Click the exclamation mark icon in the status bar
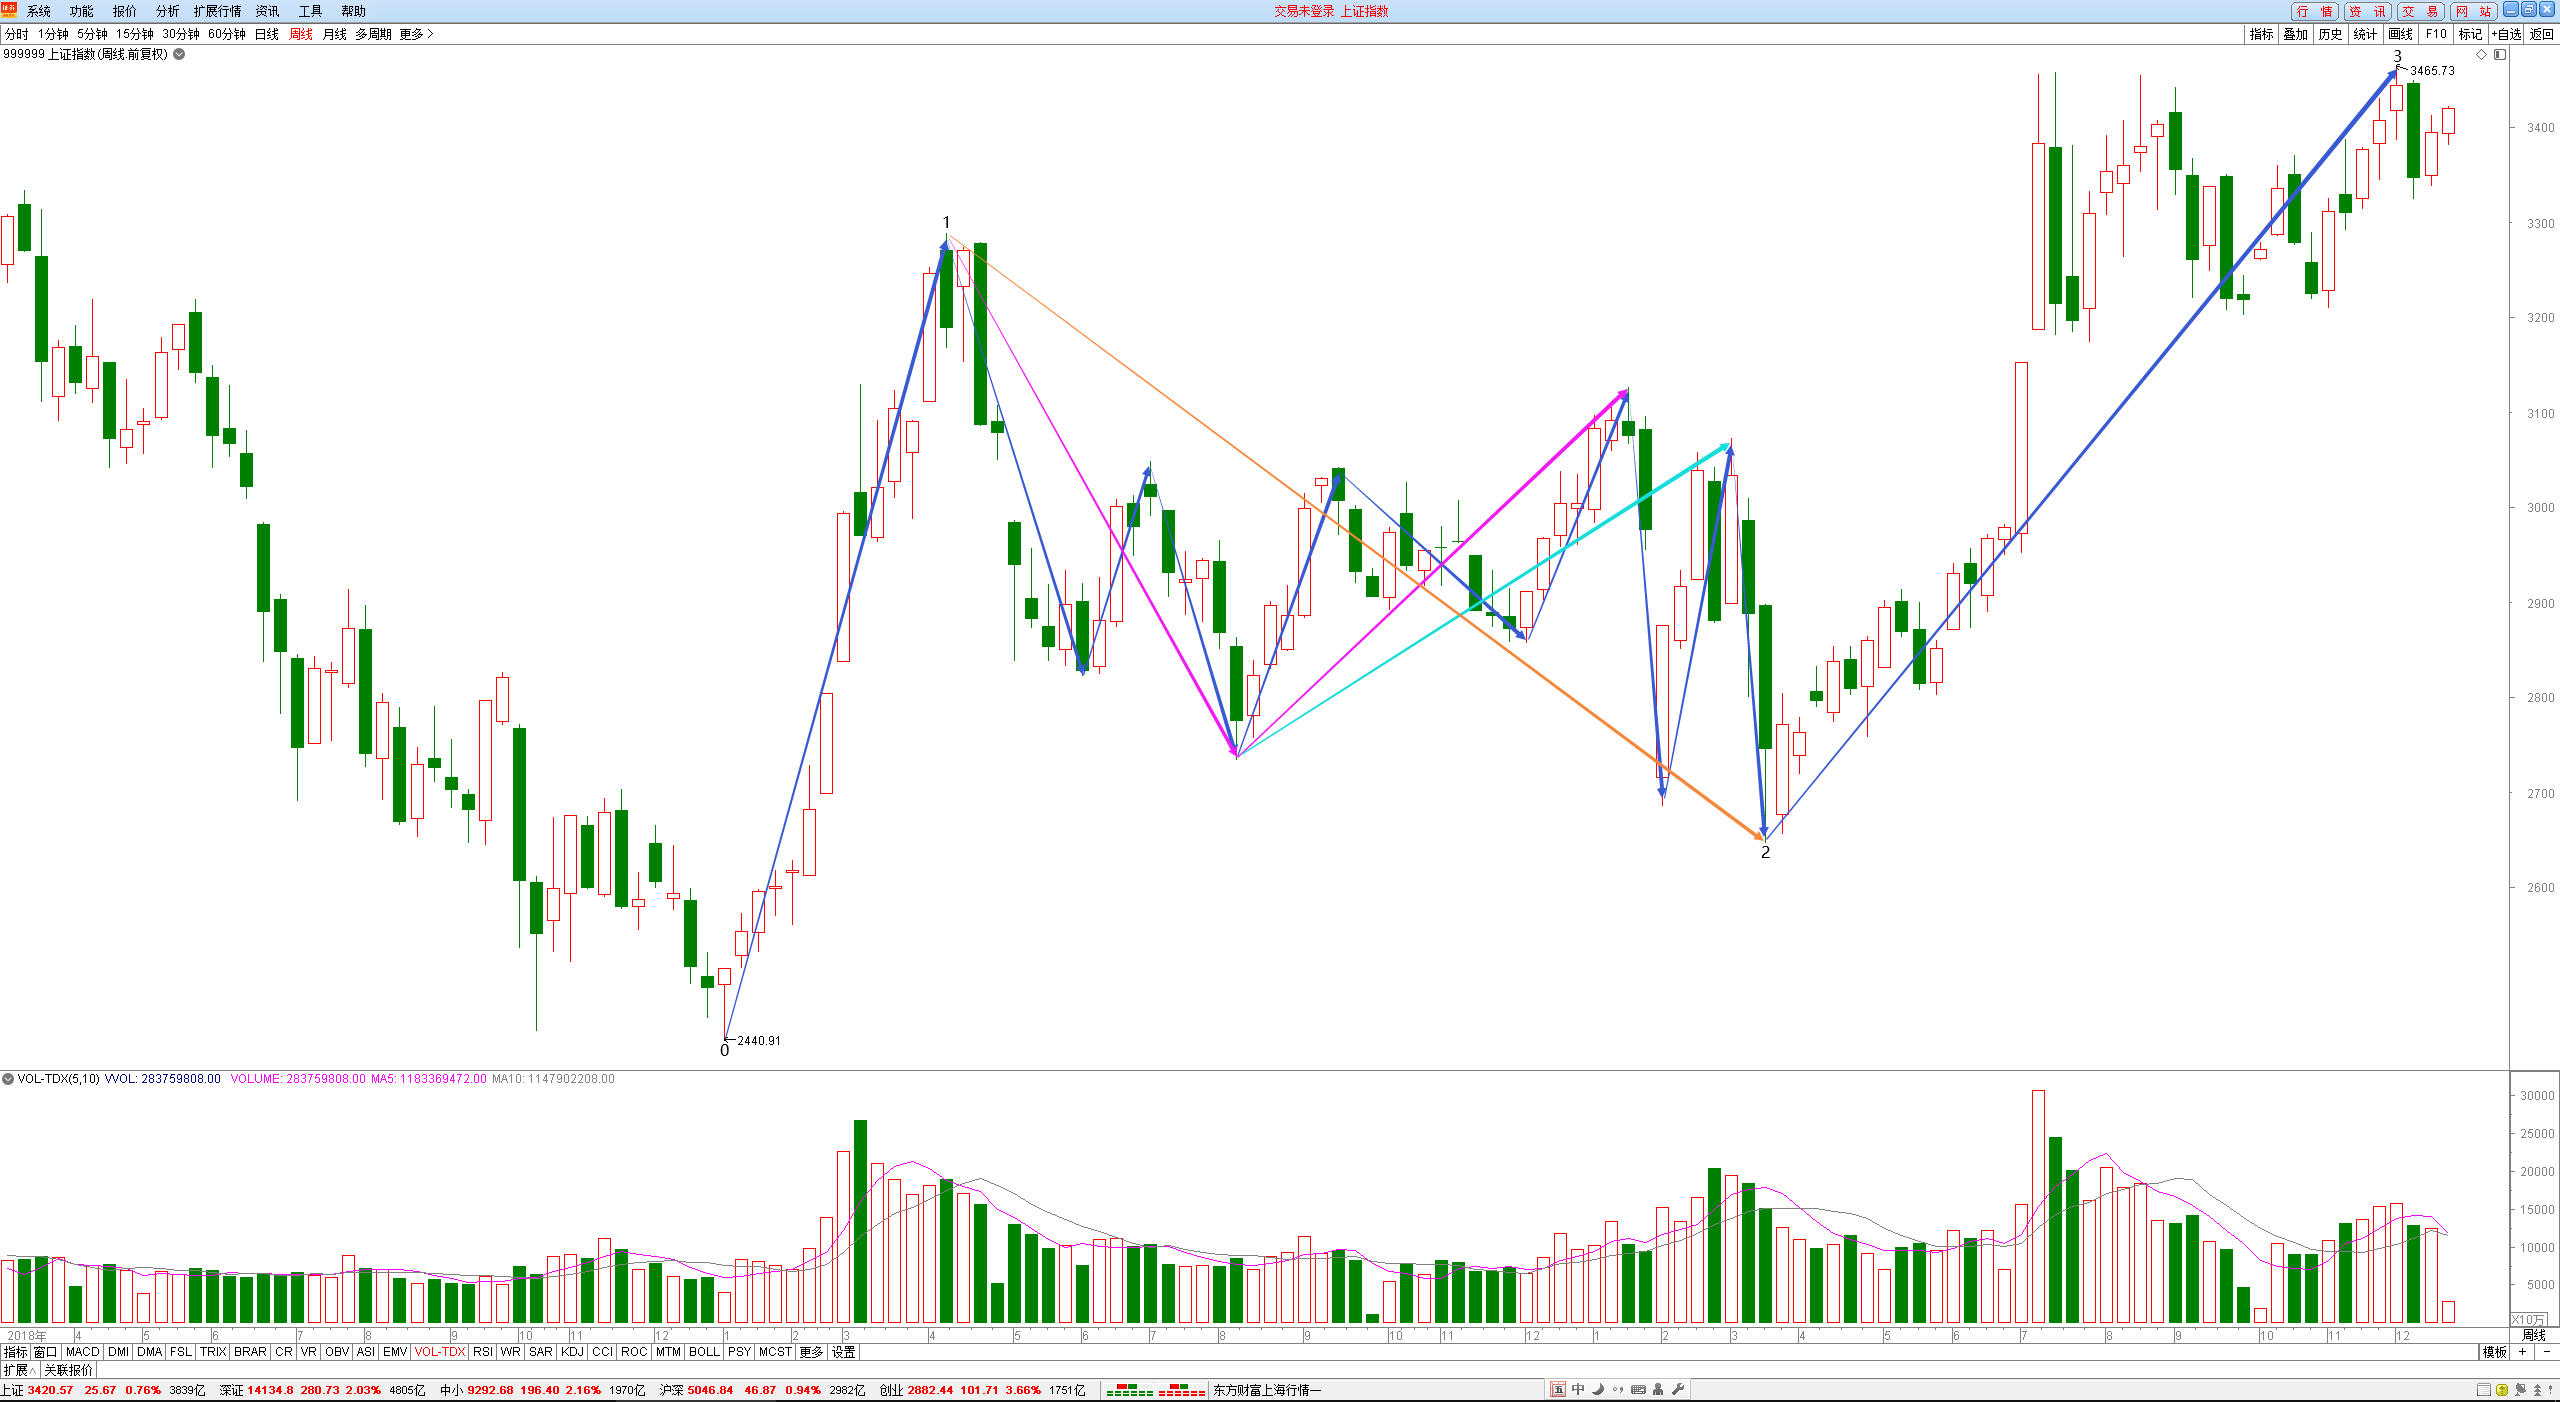This screenshot has height=1402, width=2560. (2552, 1390)
